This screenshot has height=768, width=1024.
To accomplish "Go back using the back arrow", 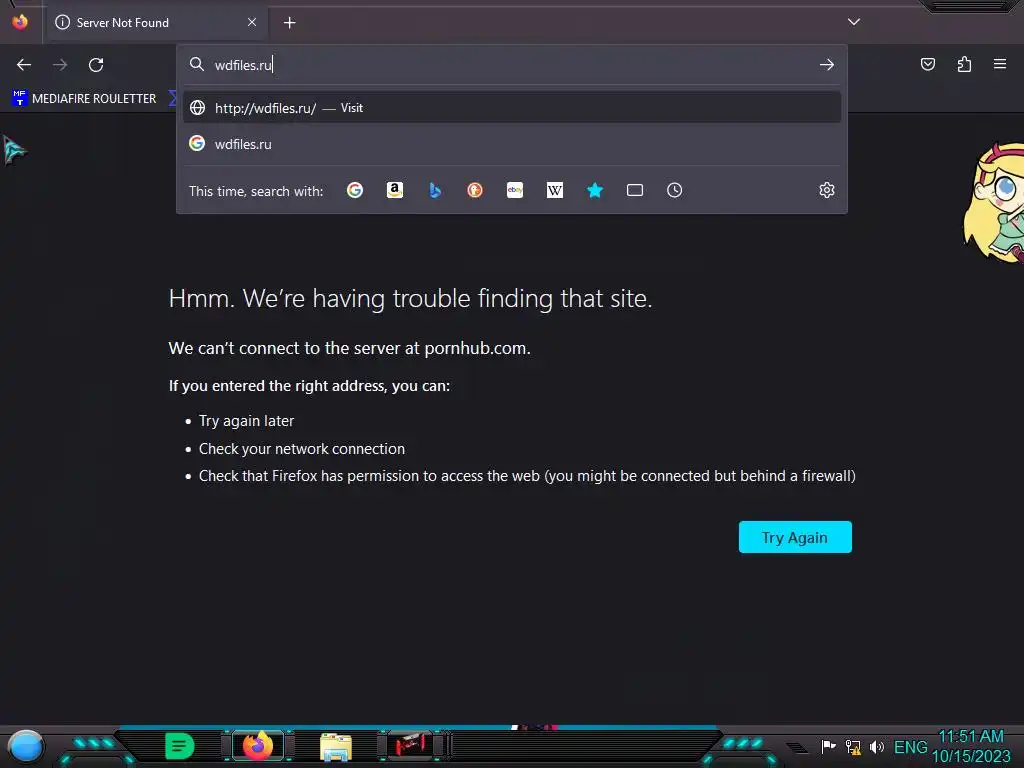I will pyautogui.click(x=24, y=65).
